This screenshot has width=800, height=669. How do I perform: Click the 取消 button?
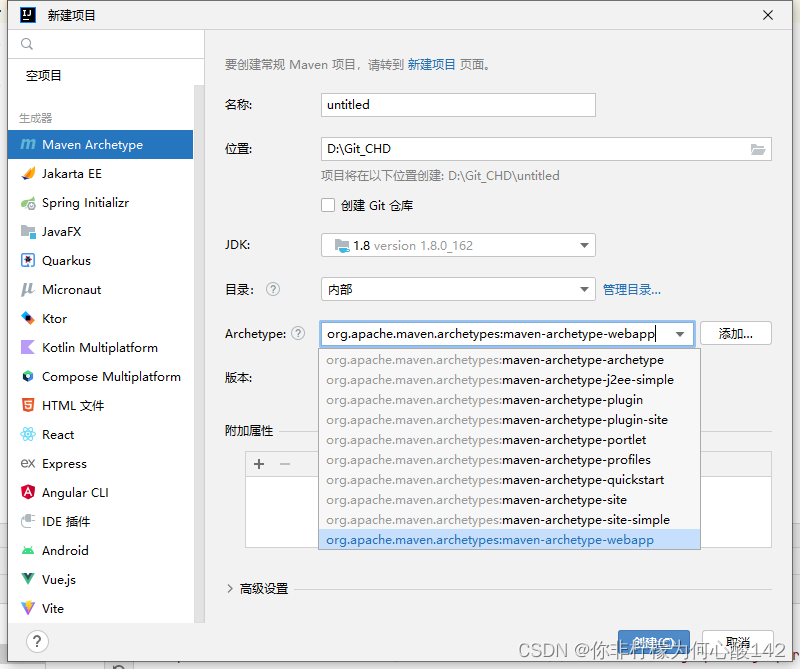(x=738, y=642)
